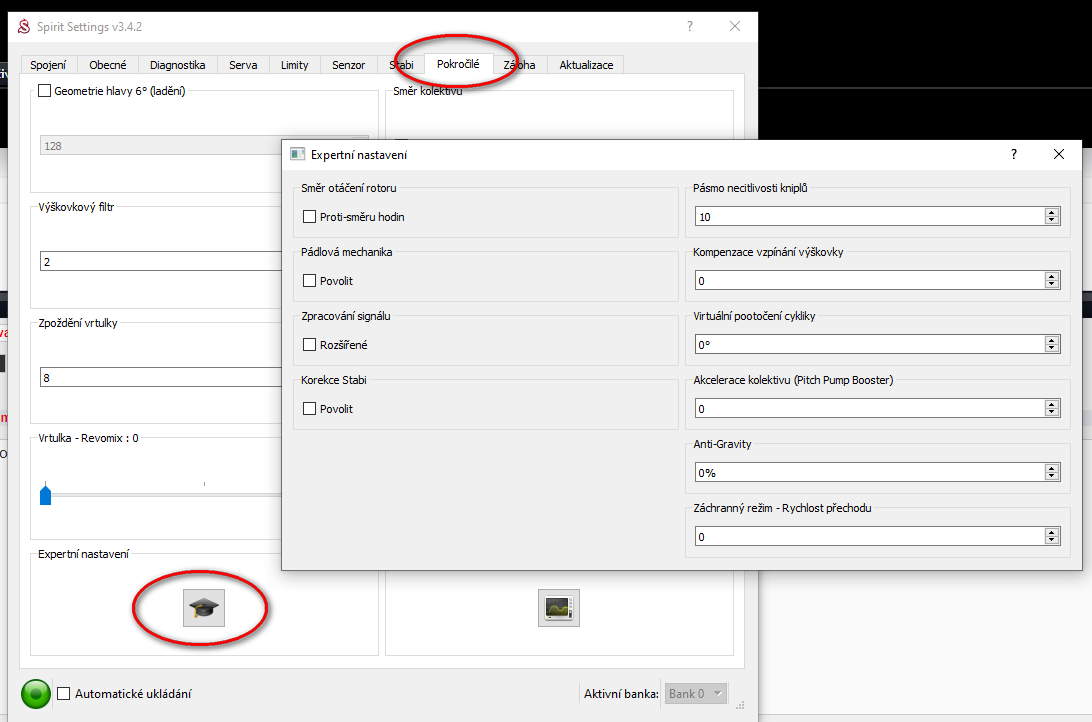Viewport: 1092px width, 722px height.
Task: Open the Serva tab
Action: pos(243,65)
